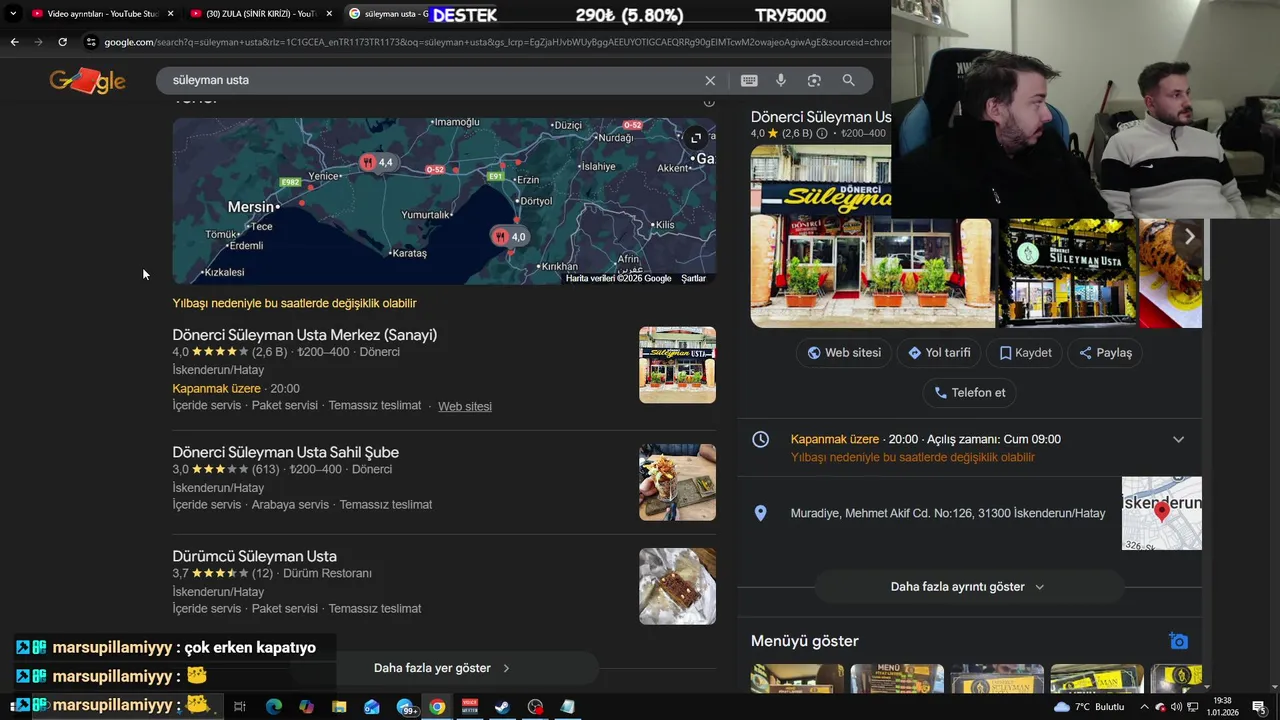The image size is (1280, 720).
Task: Open clock showing 19:38 1.01.2026
Action: 1222,707
